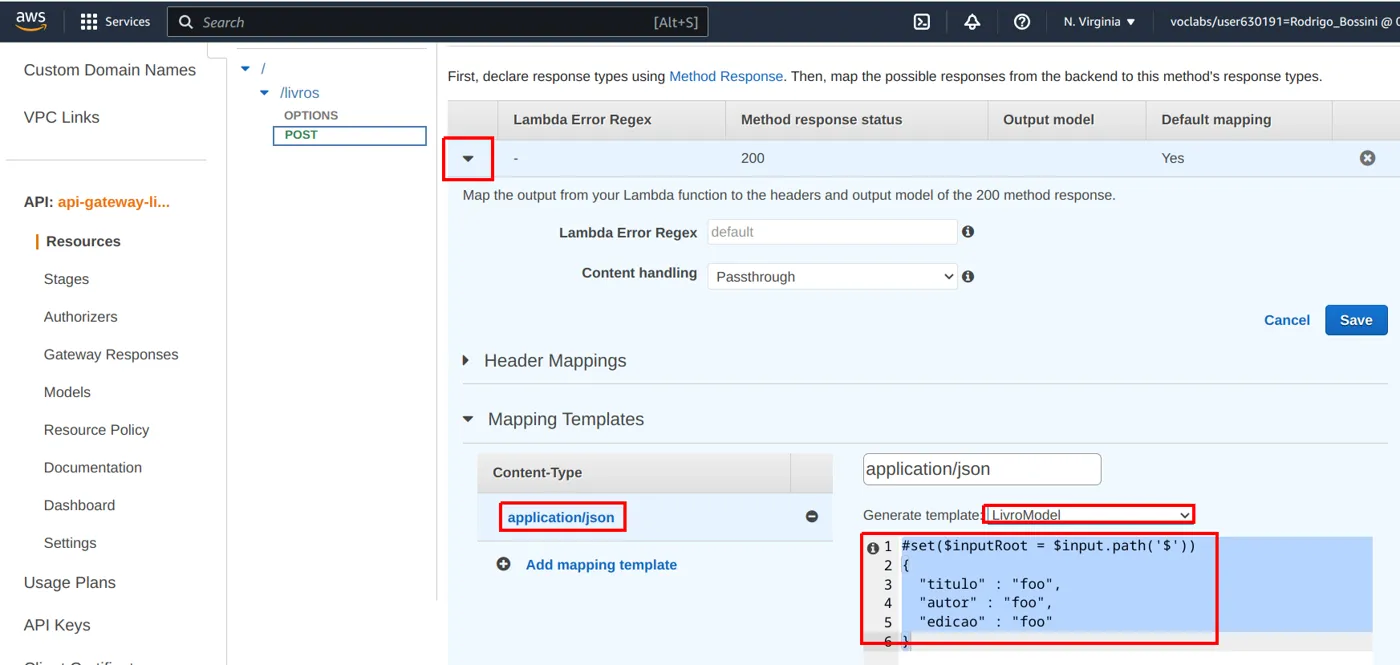This screenshot has height=665, width=1400.
Task: Click the AWS logo home icon
Action: click(x=31, y=22)
